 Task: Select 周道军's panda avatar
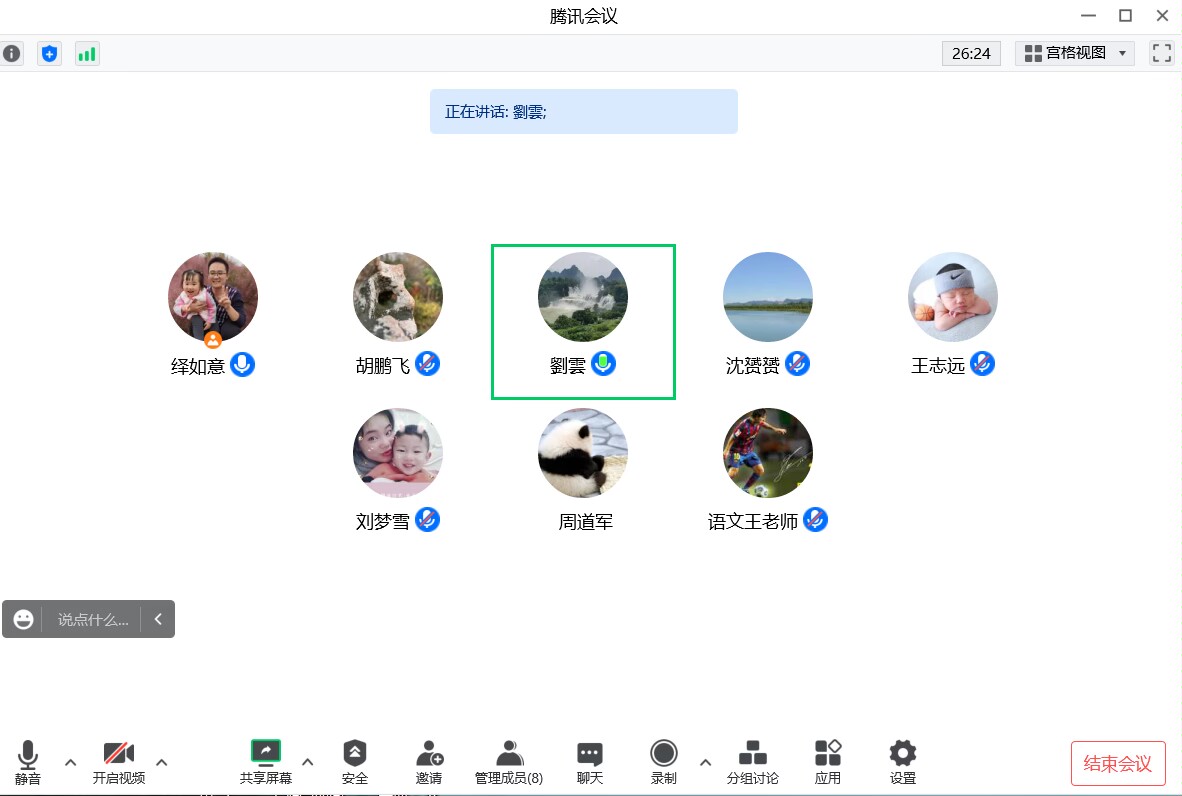(x=583, y=453)
